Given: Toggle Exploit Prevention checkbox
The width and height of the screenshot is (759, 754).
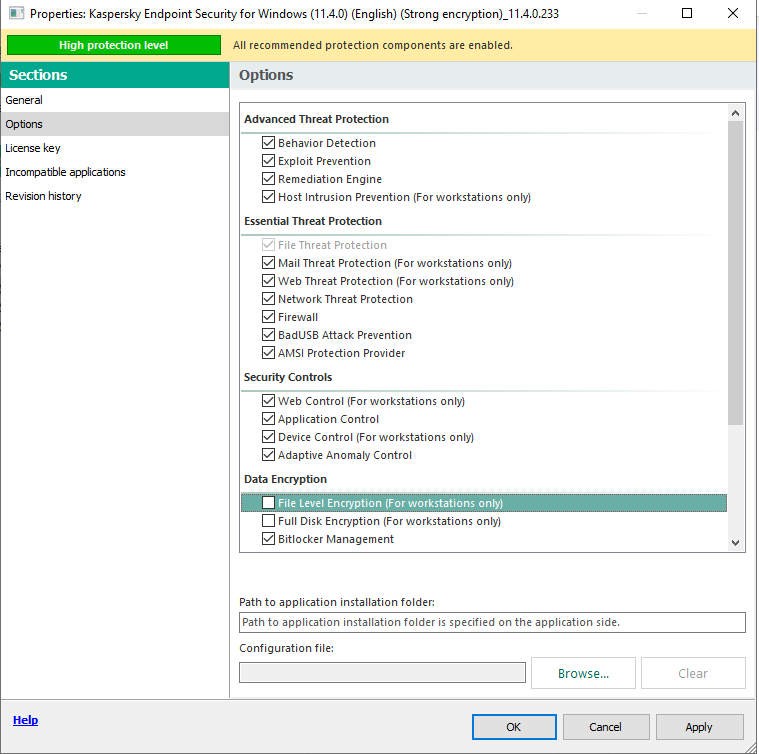Looking at the screenshot, I should point(268,161).
